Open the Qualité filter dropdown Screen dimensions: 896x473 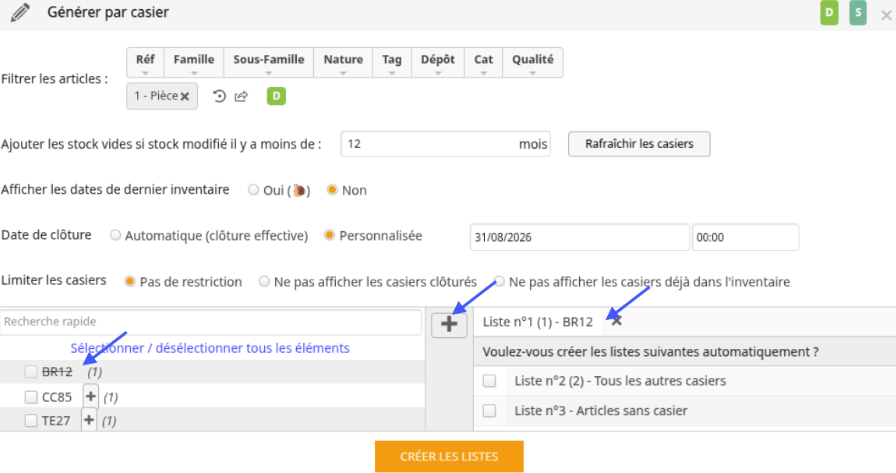533,62
